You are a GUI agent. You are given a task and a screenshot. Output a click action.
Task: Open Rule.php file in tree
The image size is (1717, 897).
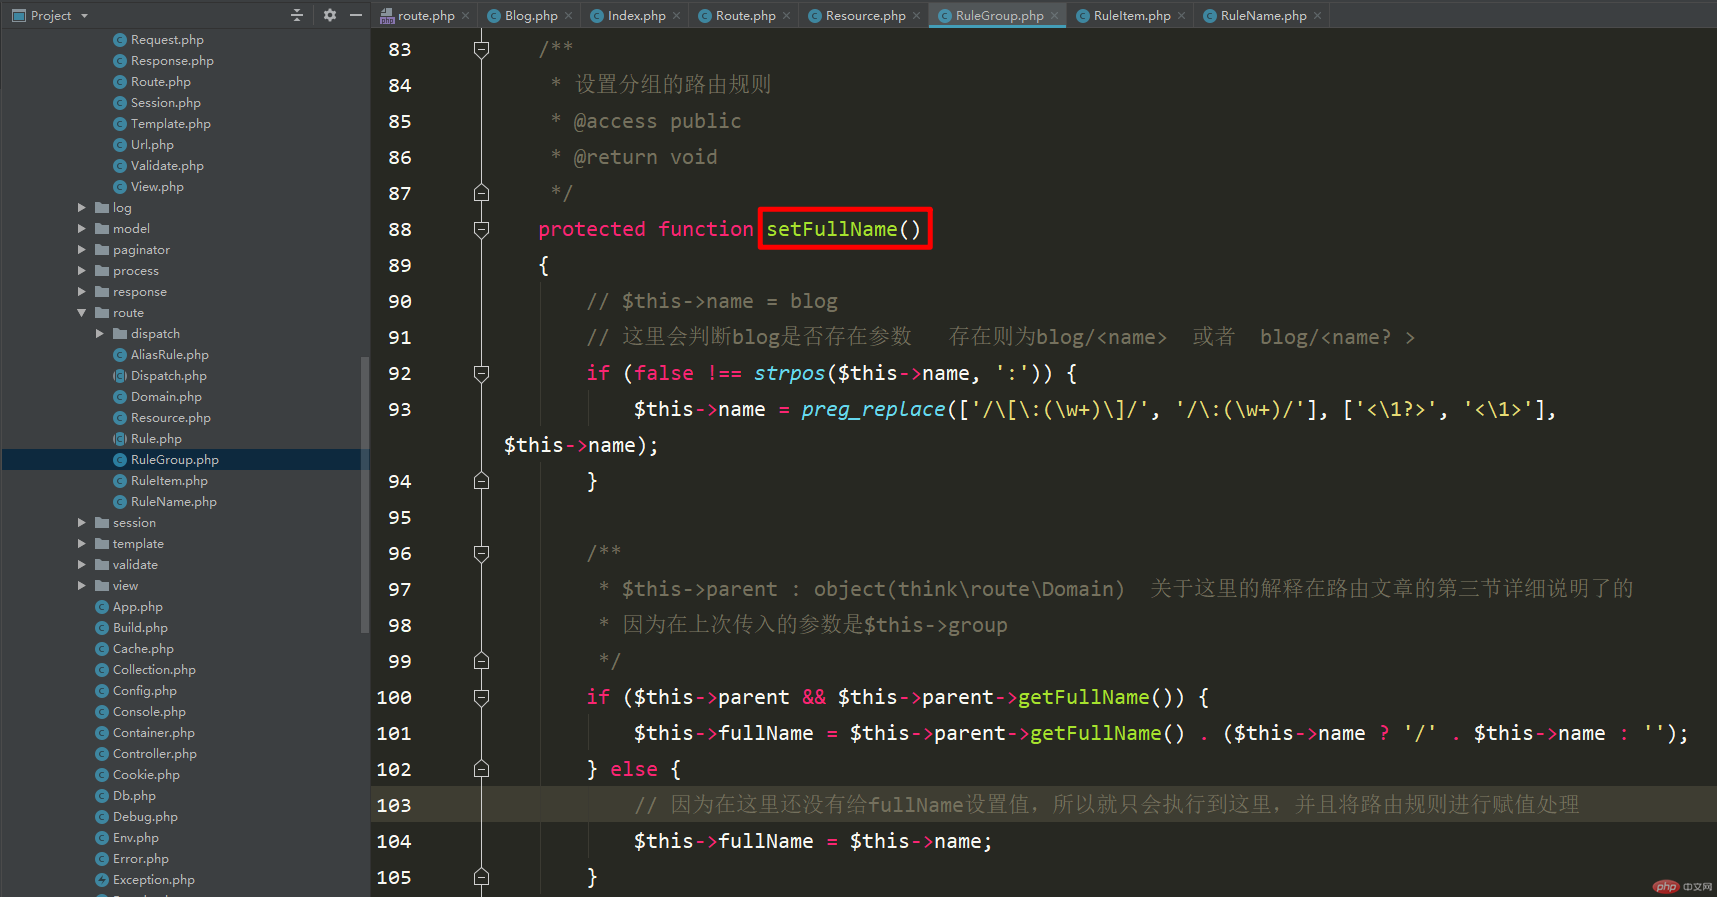click(156, 438)
